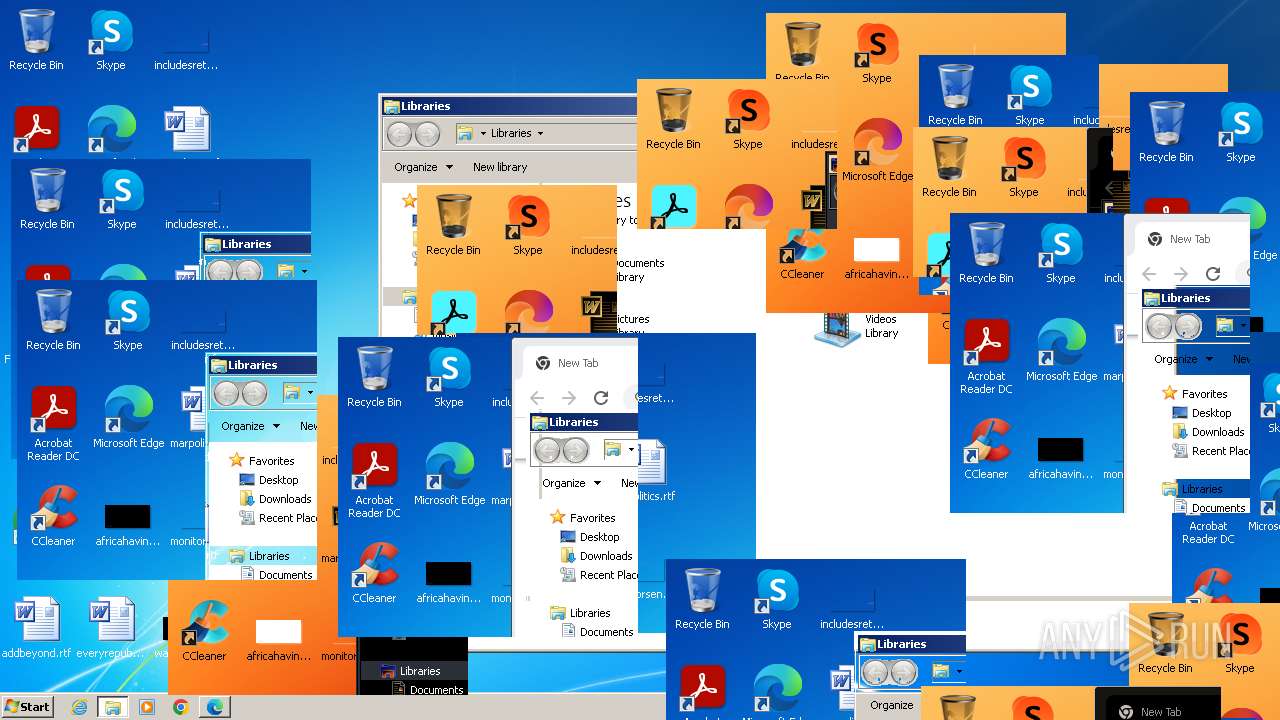Open Microsoft Edge from the taskbar
This screenshot has height=720, width=1280.
pyautogui.click(x=214, y=707)
